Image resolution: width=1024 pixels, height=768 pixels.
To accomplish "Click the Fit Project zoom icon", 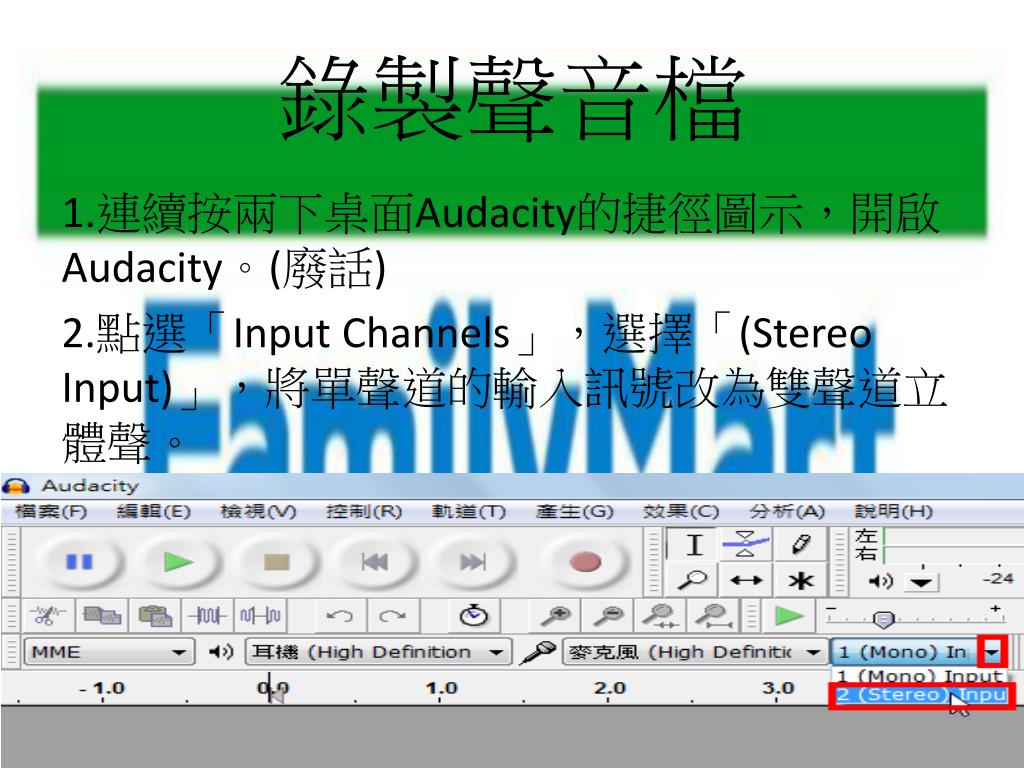I will tap(713, 615).
